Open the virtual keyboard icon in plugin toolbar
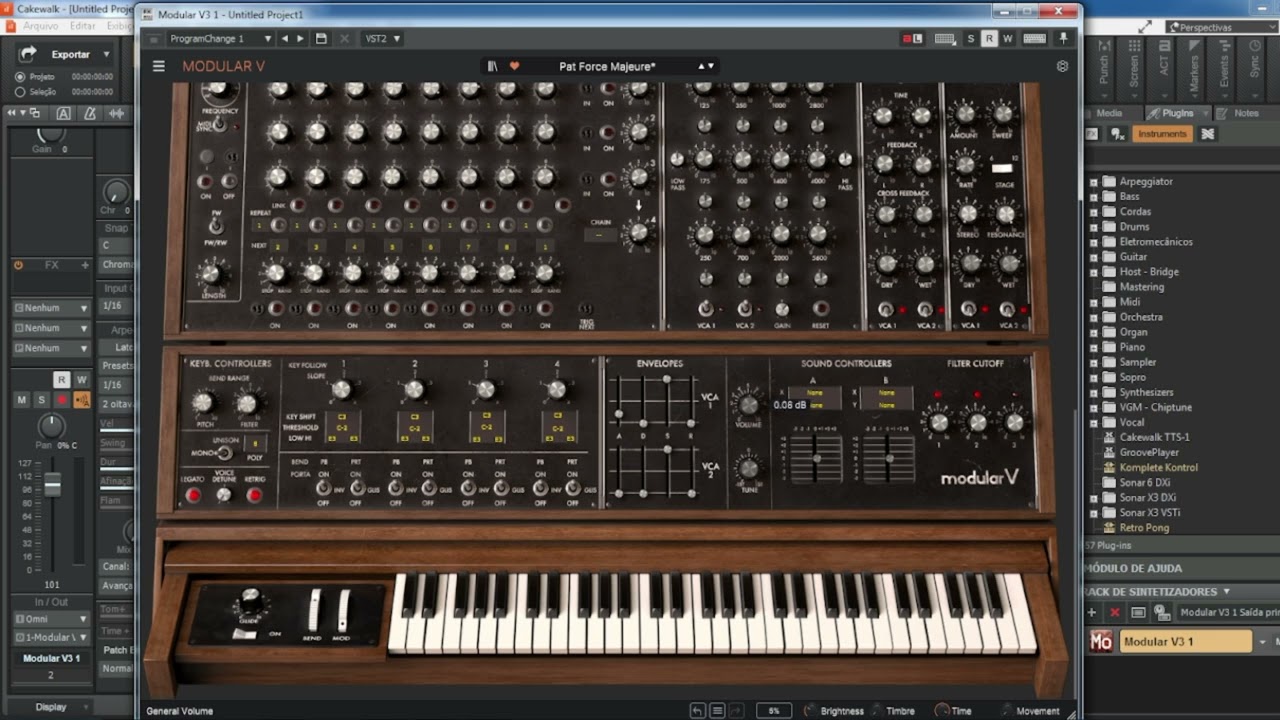 (x=944, y=38)
